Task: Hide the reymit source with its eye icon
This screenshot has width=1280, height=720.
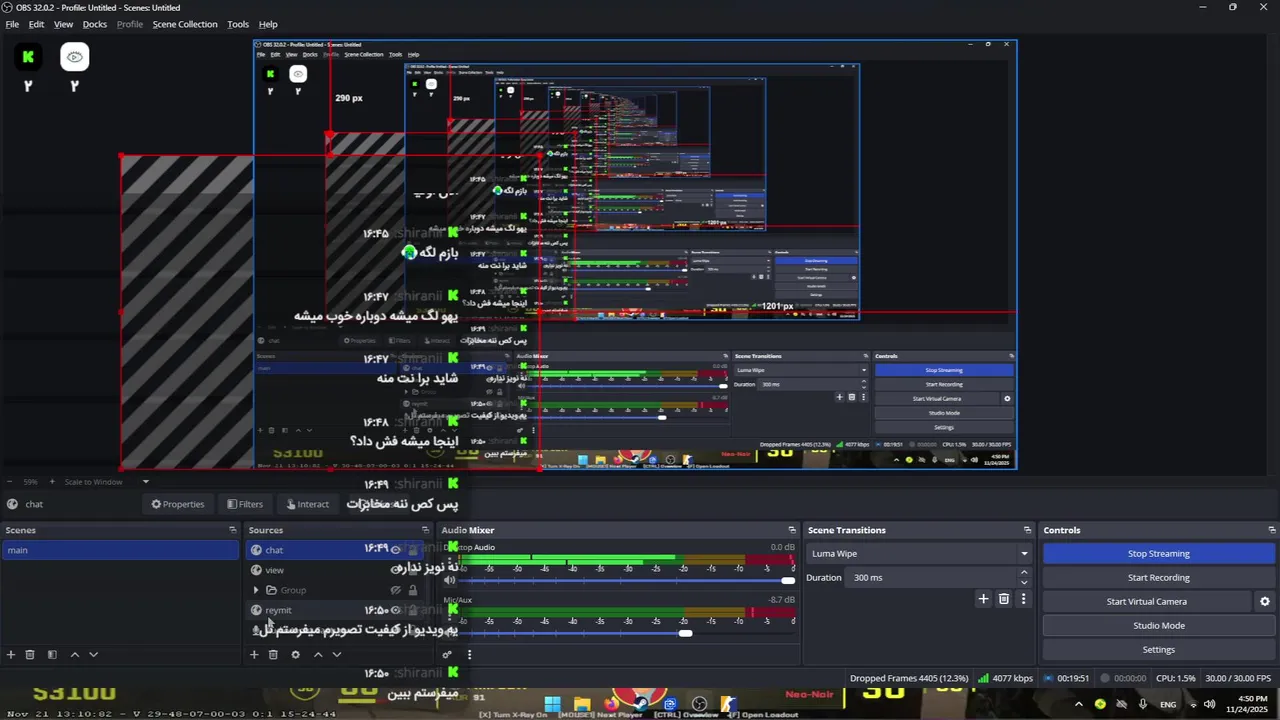Action: (396, 610)
